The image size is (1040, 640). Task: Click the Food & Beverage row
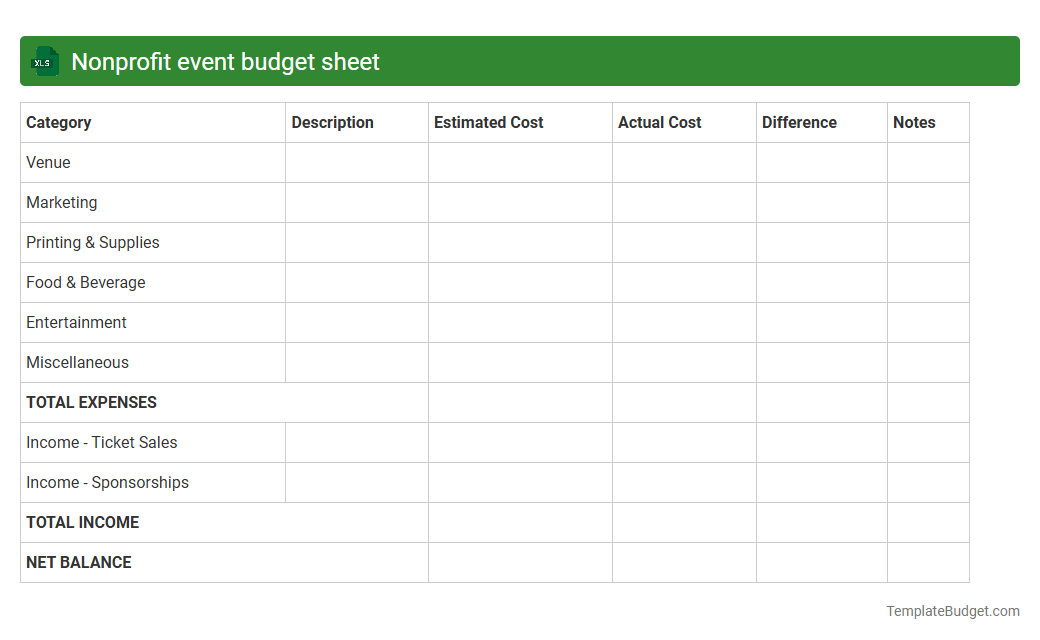(85, 282)
